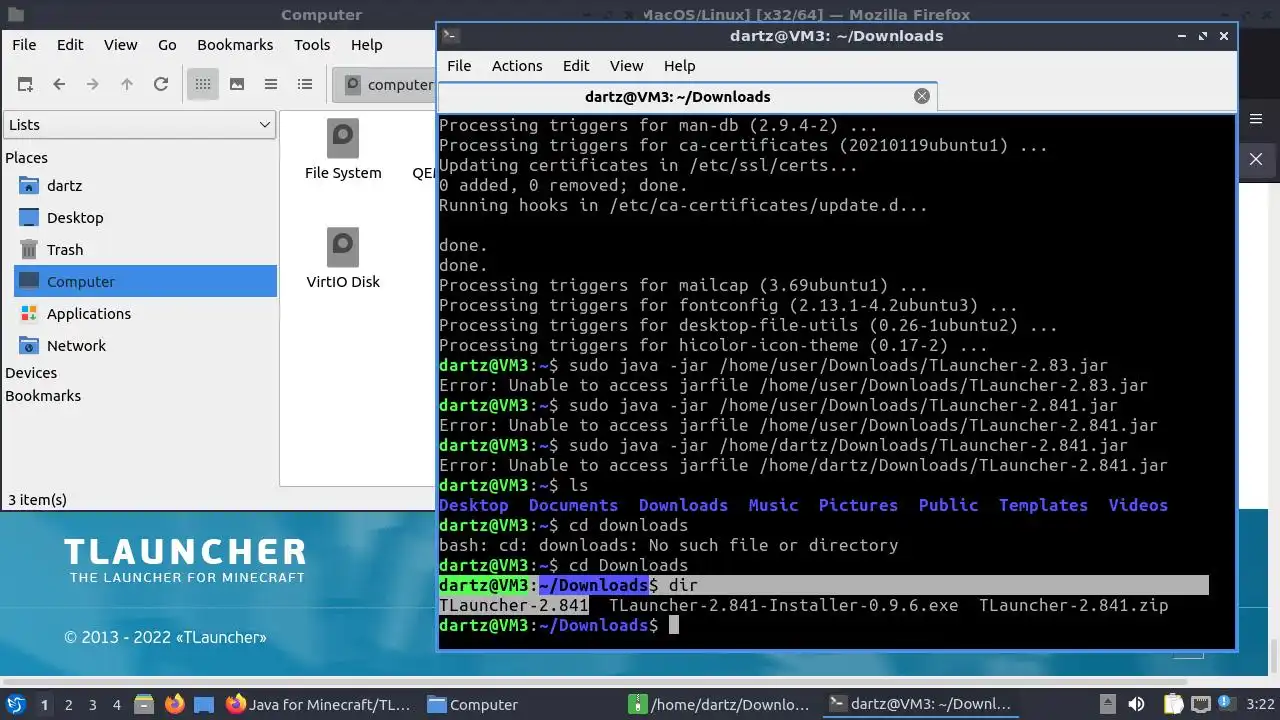
Task: Switch file manager to thumbnail view
Action: click(x=237, y=85)
